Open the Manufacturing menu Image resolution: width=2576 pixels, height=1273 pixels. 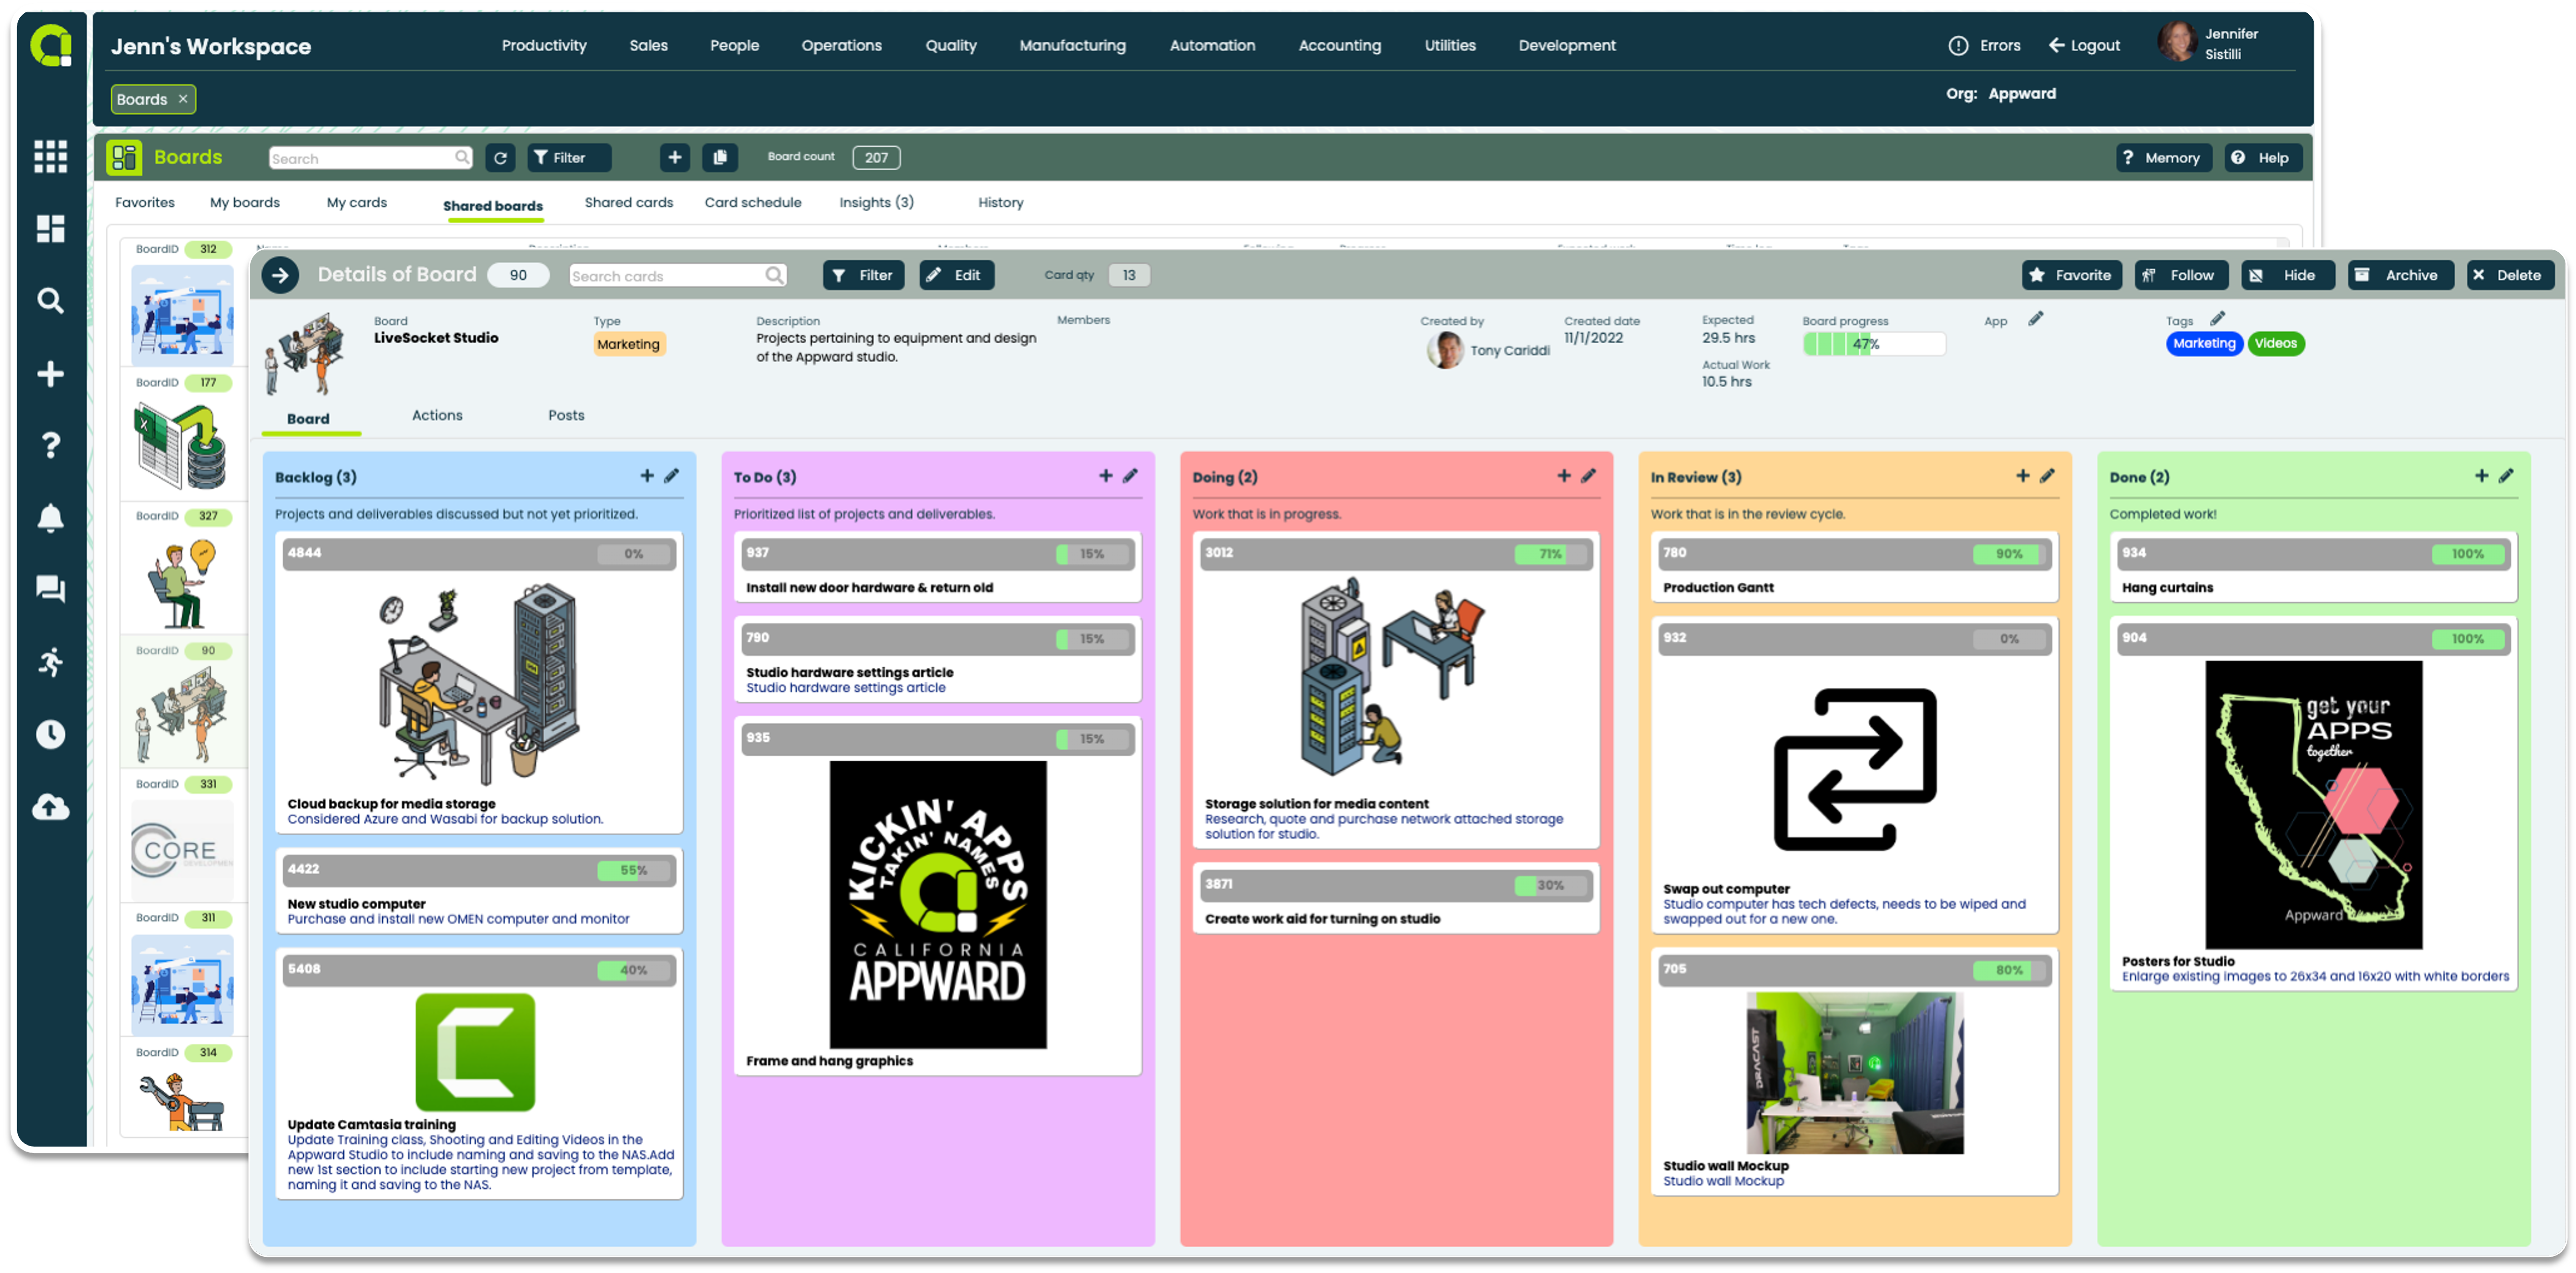click(x=1073, y=46)
